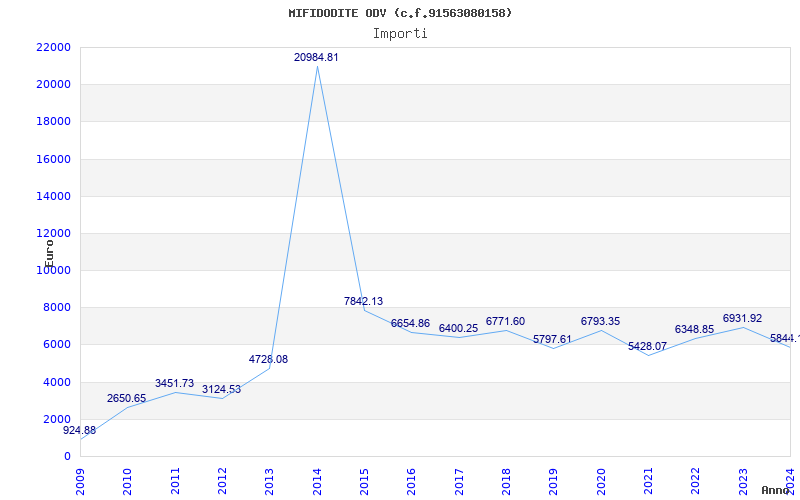800x500 pixels.
Task: Click the x-axis year 2019
Action: (554, 482)
